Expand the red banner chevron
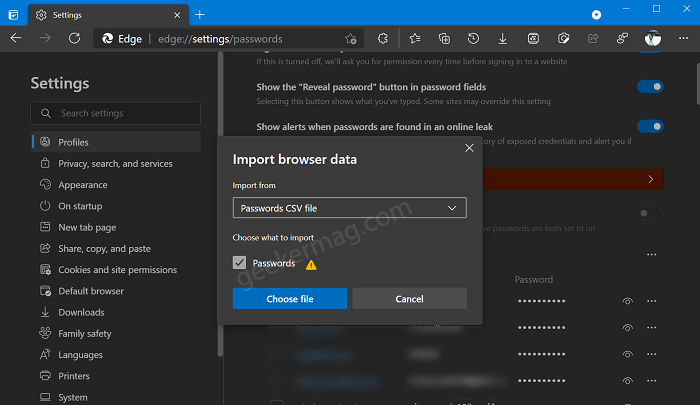 pos(651,179)
